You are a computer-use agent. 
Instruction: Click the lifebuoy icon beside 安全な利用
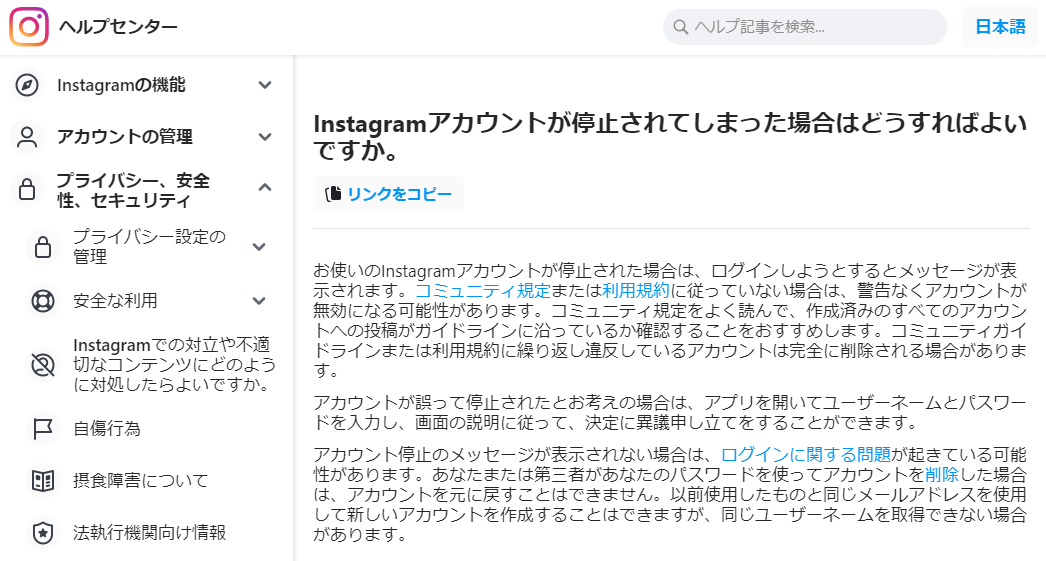[43, 301]
